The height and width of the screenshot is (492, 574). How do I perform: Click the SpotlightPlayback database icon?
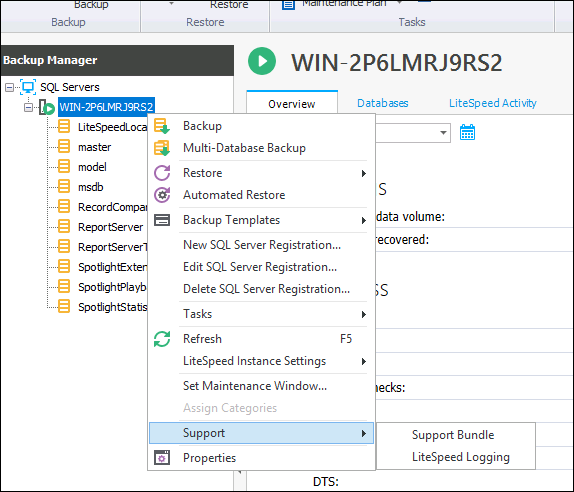(x=64, y=286)
